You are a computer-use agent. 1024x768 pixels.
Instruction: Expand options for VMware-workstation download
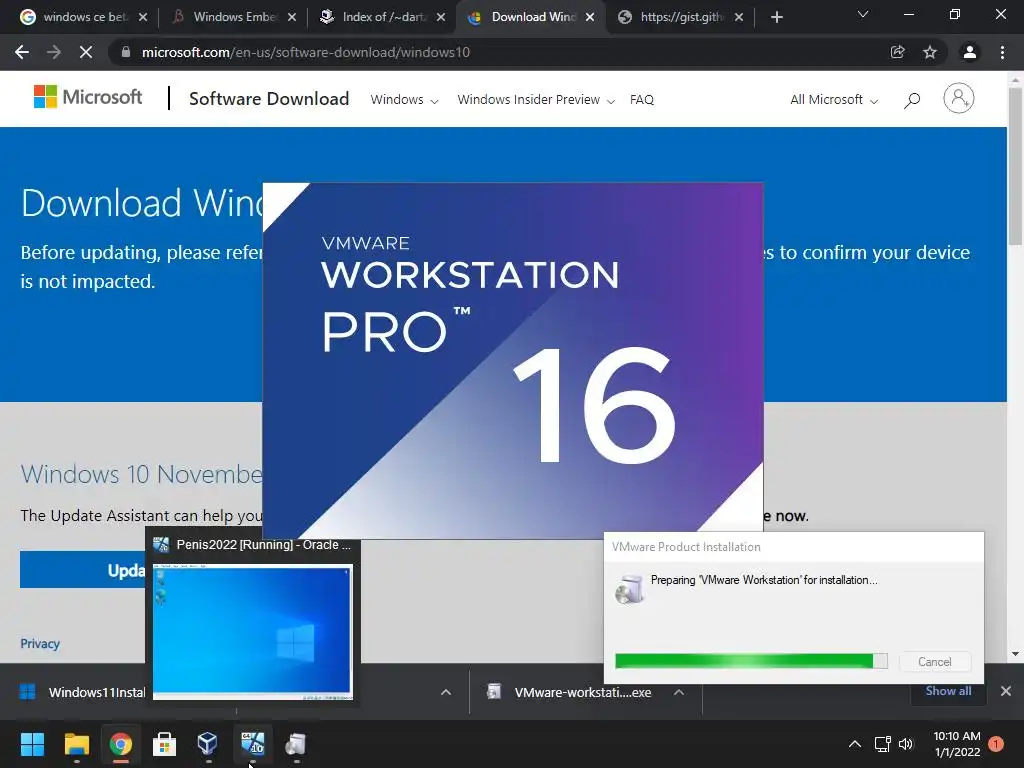point(679,692)
